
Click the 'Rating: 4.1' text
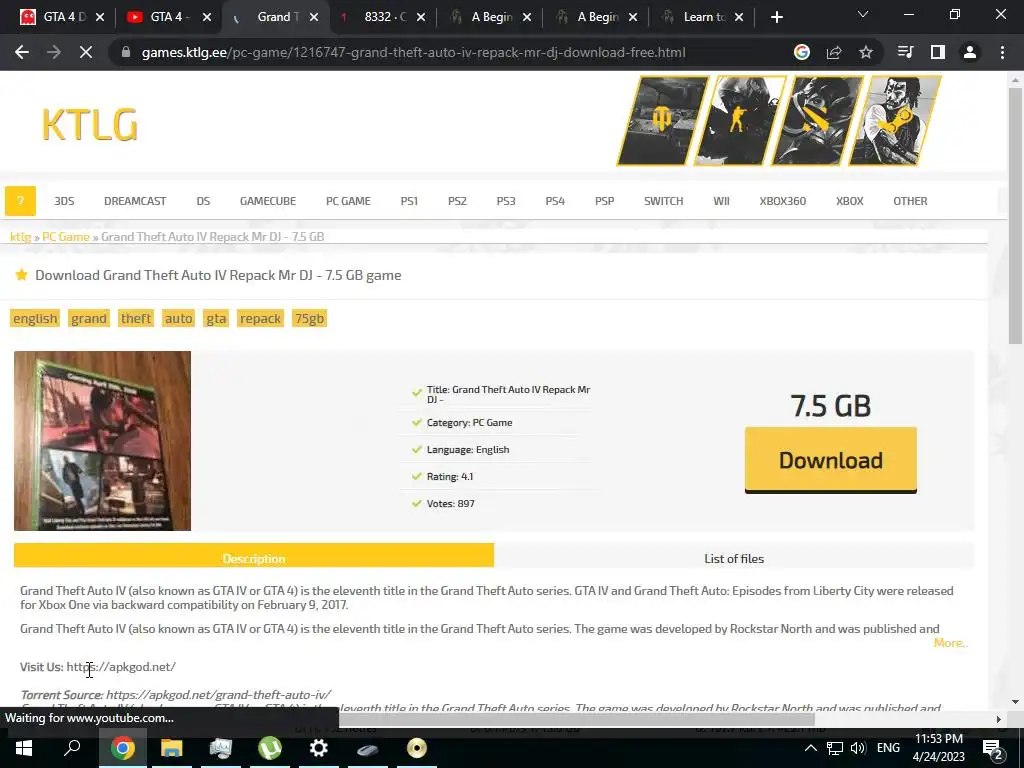point(450,477)
